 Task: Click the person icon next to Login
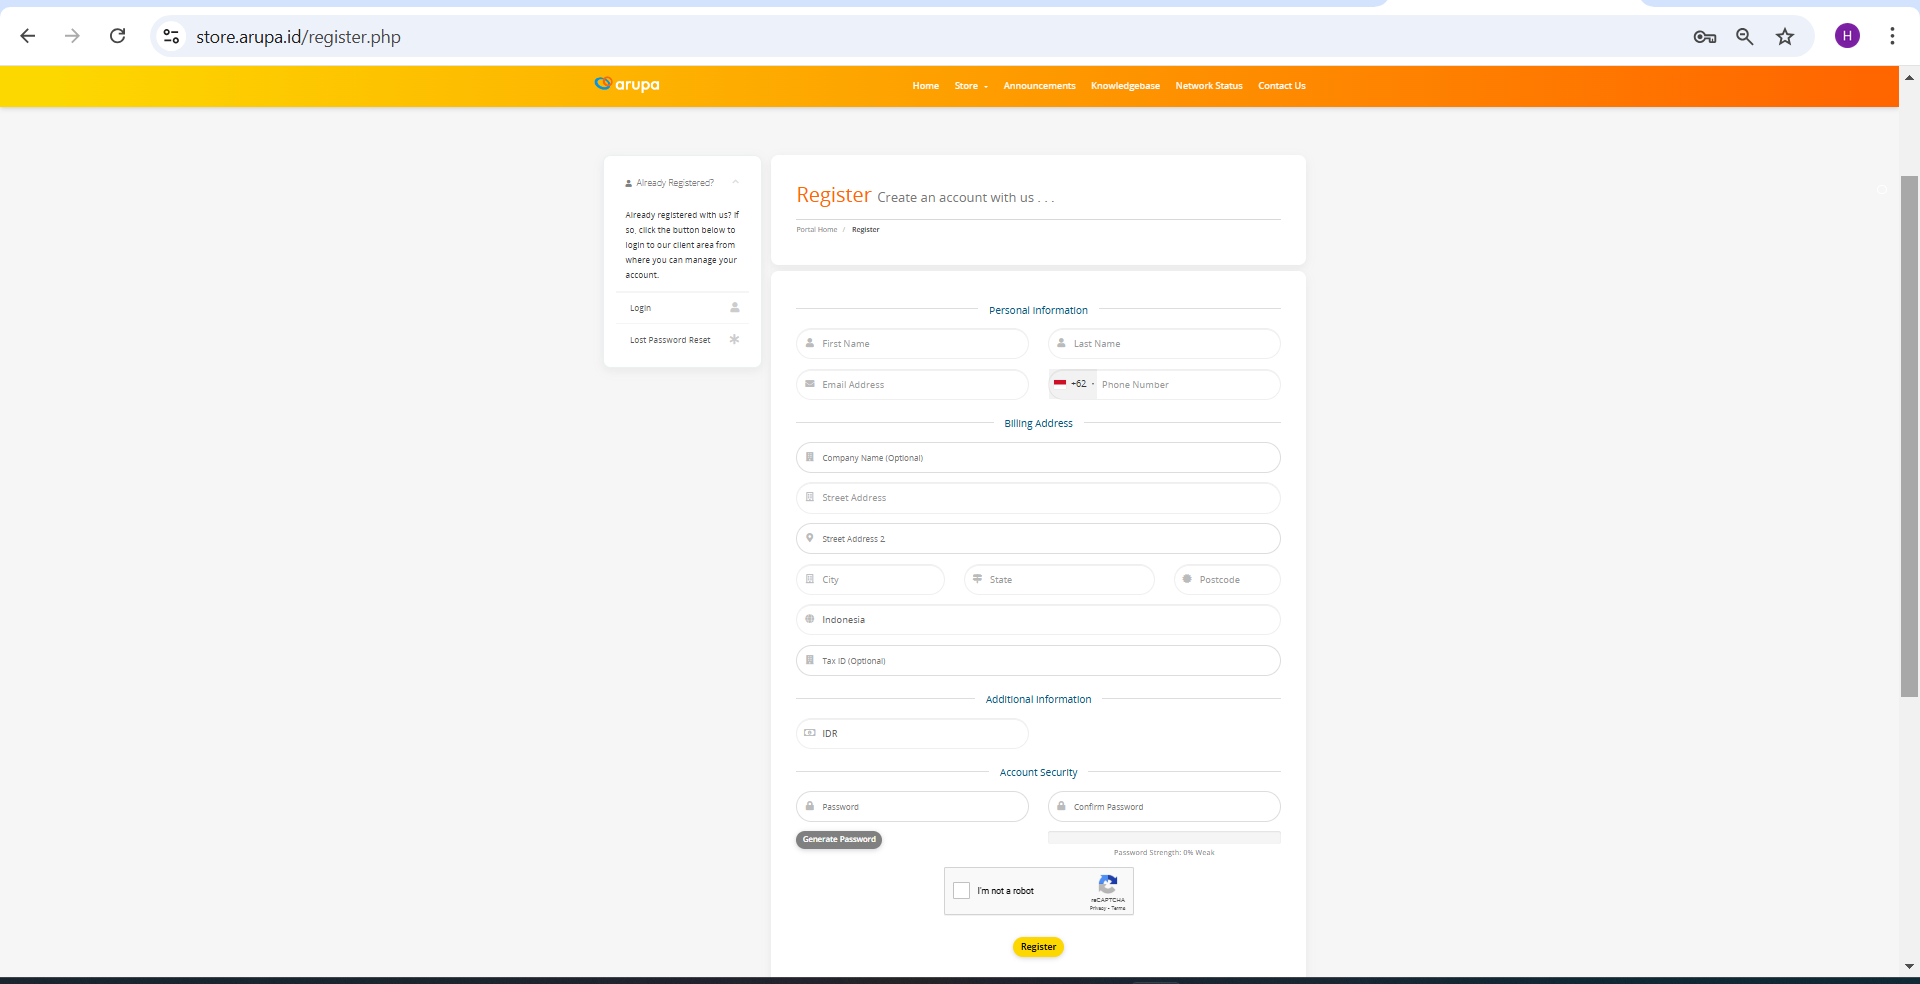(x=735, y=307)
